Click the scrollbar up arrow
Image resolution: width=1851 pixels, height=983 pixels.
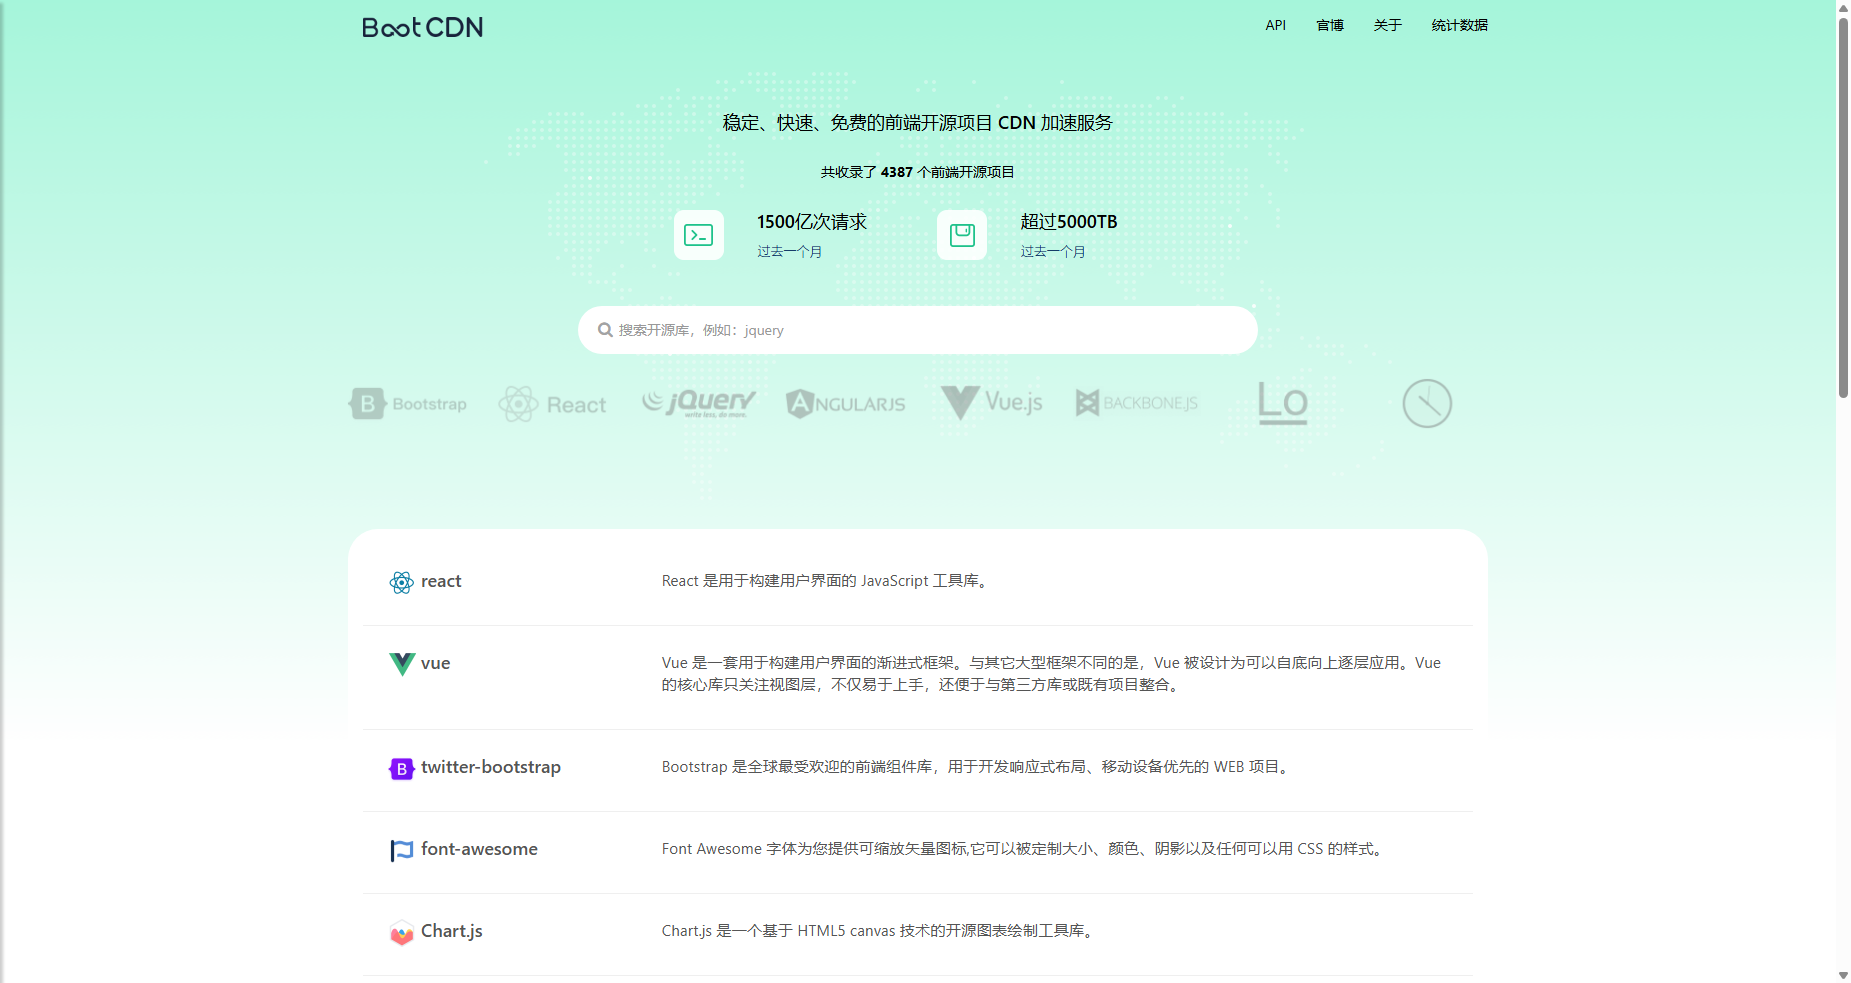click(x=1843, y=8)
